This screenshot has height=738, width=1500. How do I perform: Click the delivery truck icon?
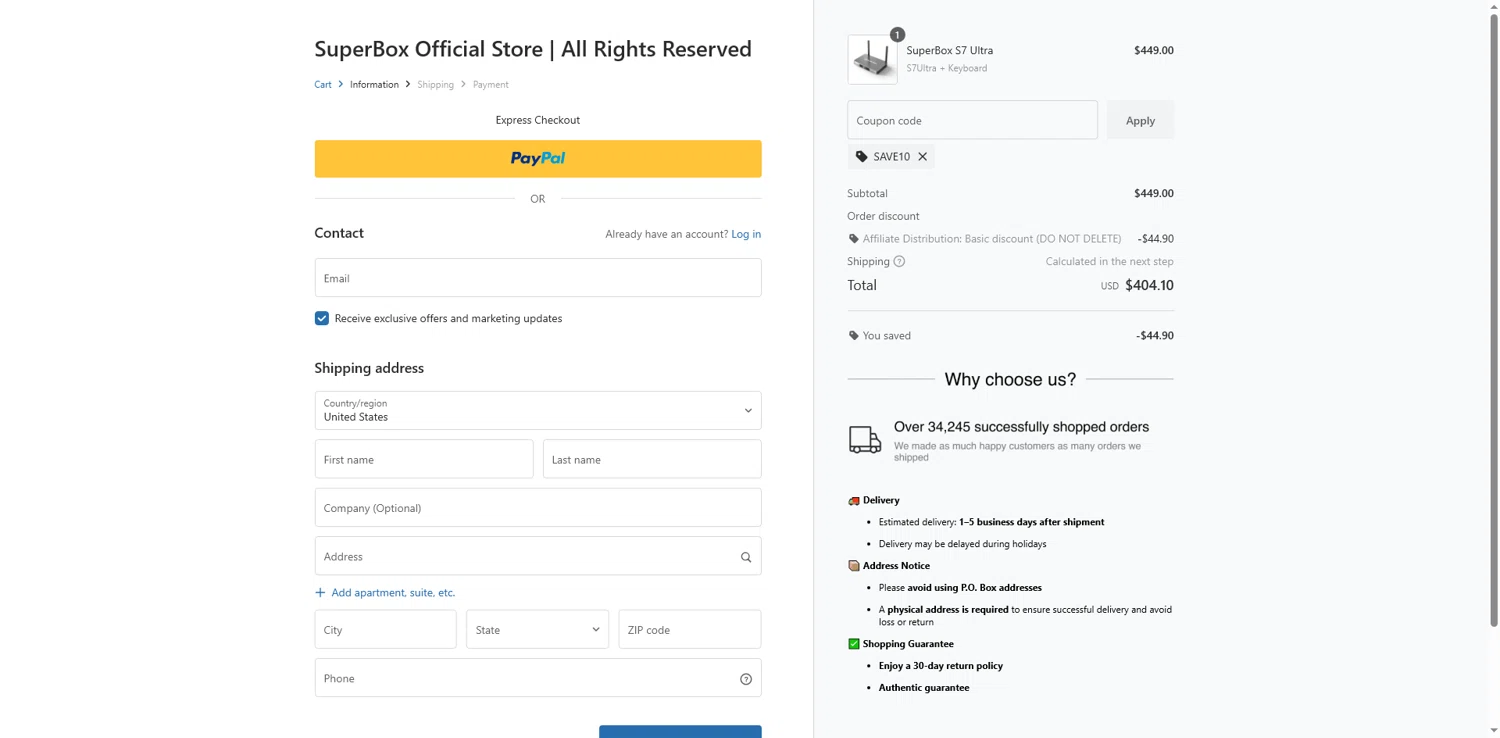pyautogui.click(x=865, y=440)
